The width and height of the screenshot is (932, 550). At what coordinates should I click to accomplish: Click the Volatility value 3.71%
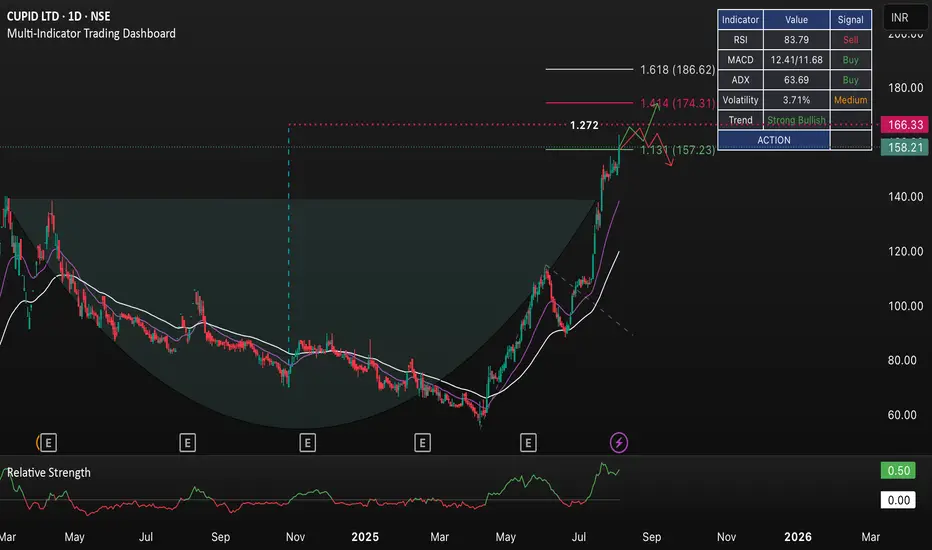[x=796, y=100]
